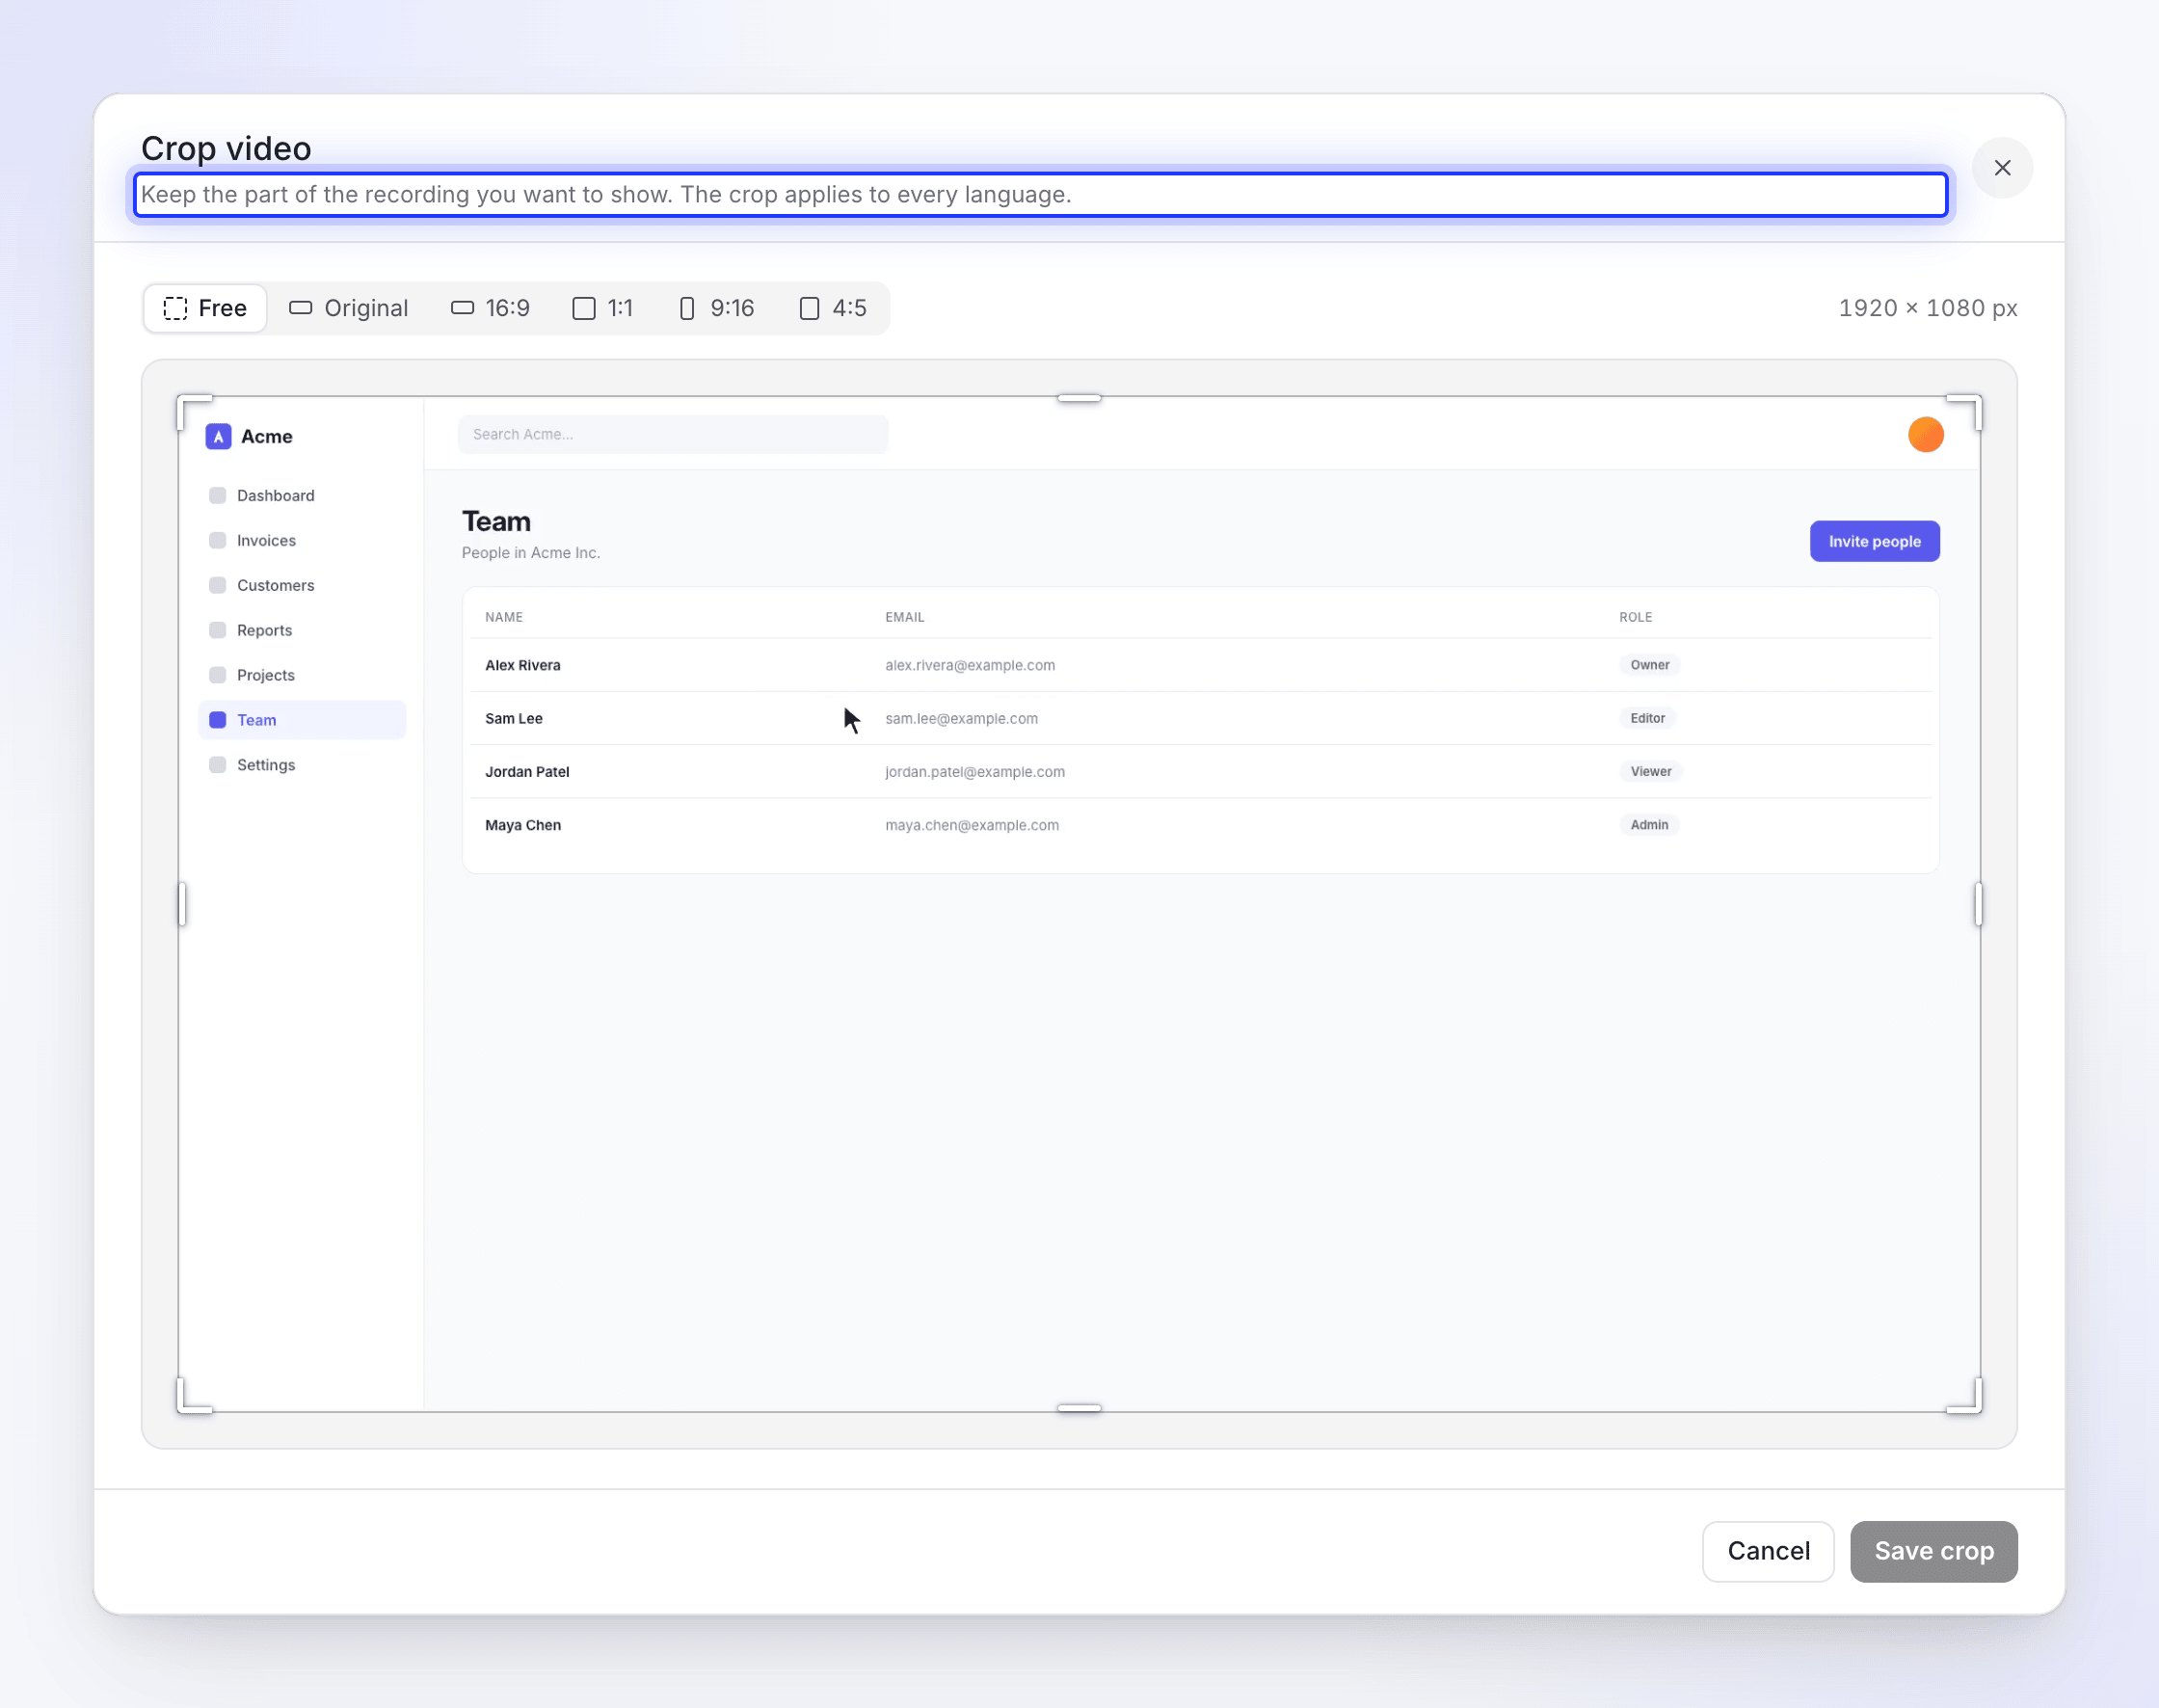This screenshot has height=1708, width=2159.
Task: Click the Editor role badge
Action: pyautogui.click(x=1647, y=718)
